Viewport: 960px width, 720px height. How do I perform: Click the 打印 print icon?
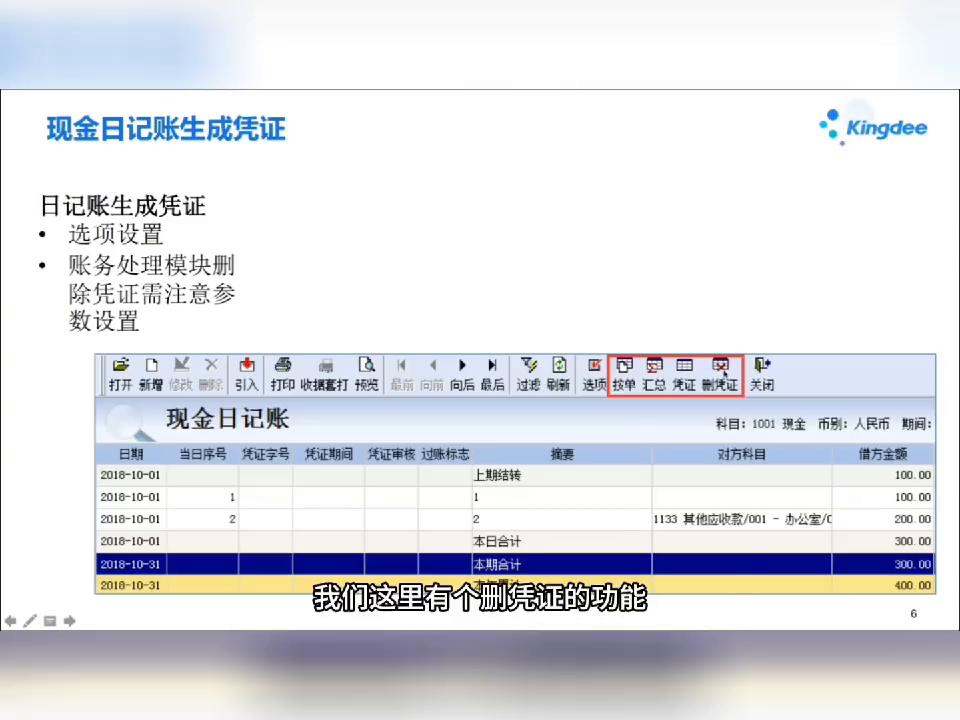coord(283,372)
